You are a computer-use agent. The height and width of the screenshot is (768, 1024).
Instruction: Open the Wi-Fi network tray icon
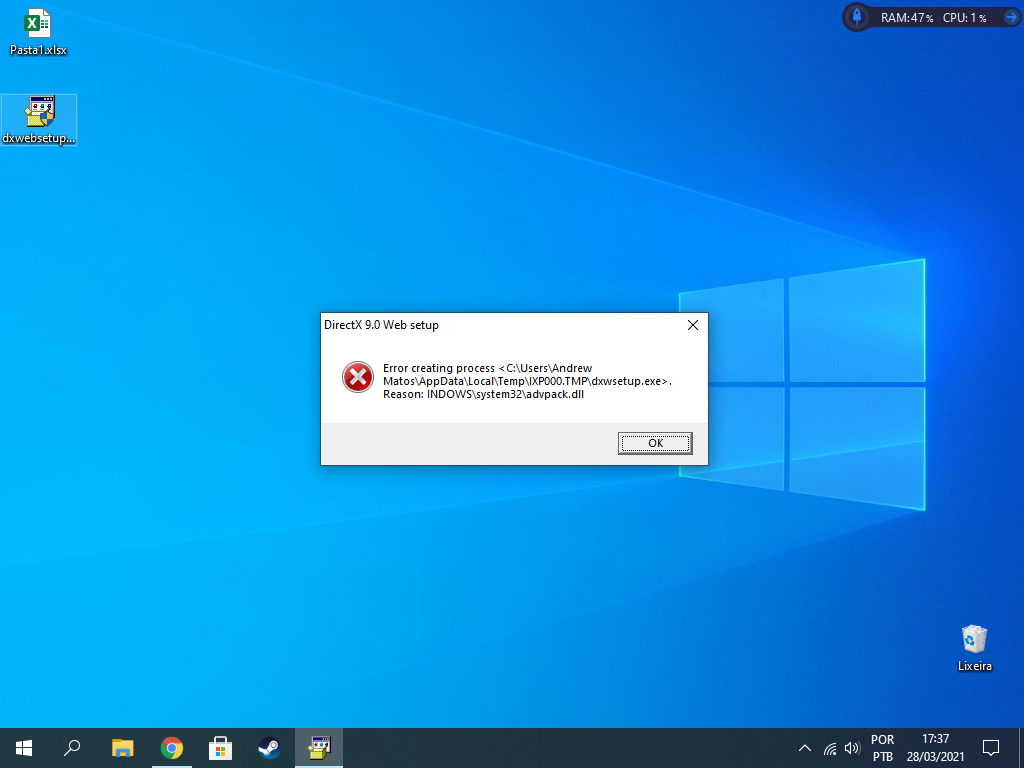pos(830,748)
